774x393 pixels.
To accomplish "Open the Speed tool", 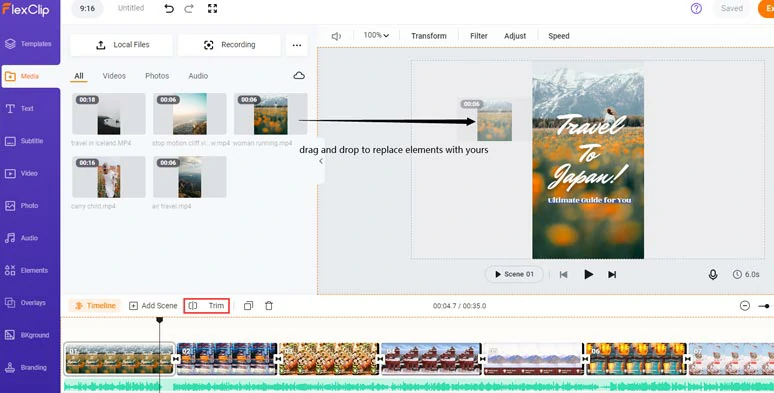I will 559,36.
